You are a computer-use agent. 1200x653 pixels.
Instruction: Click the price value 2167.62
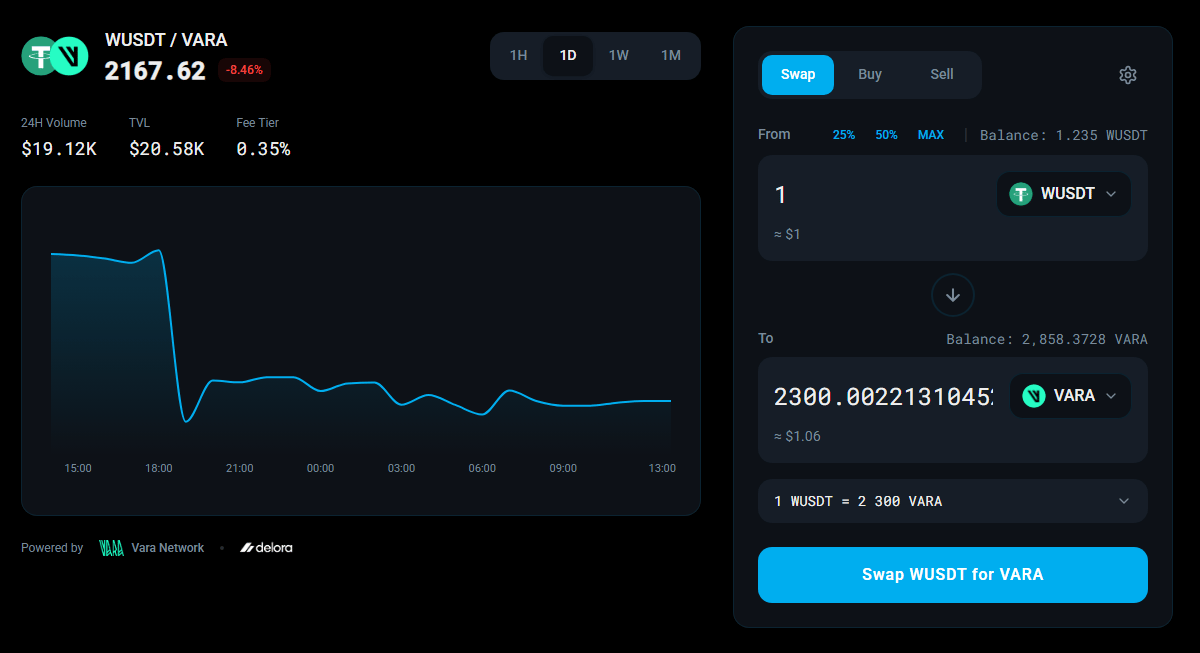(x=155, y=71)
